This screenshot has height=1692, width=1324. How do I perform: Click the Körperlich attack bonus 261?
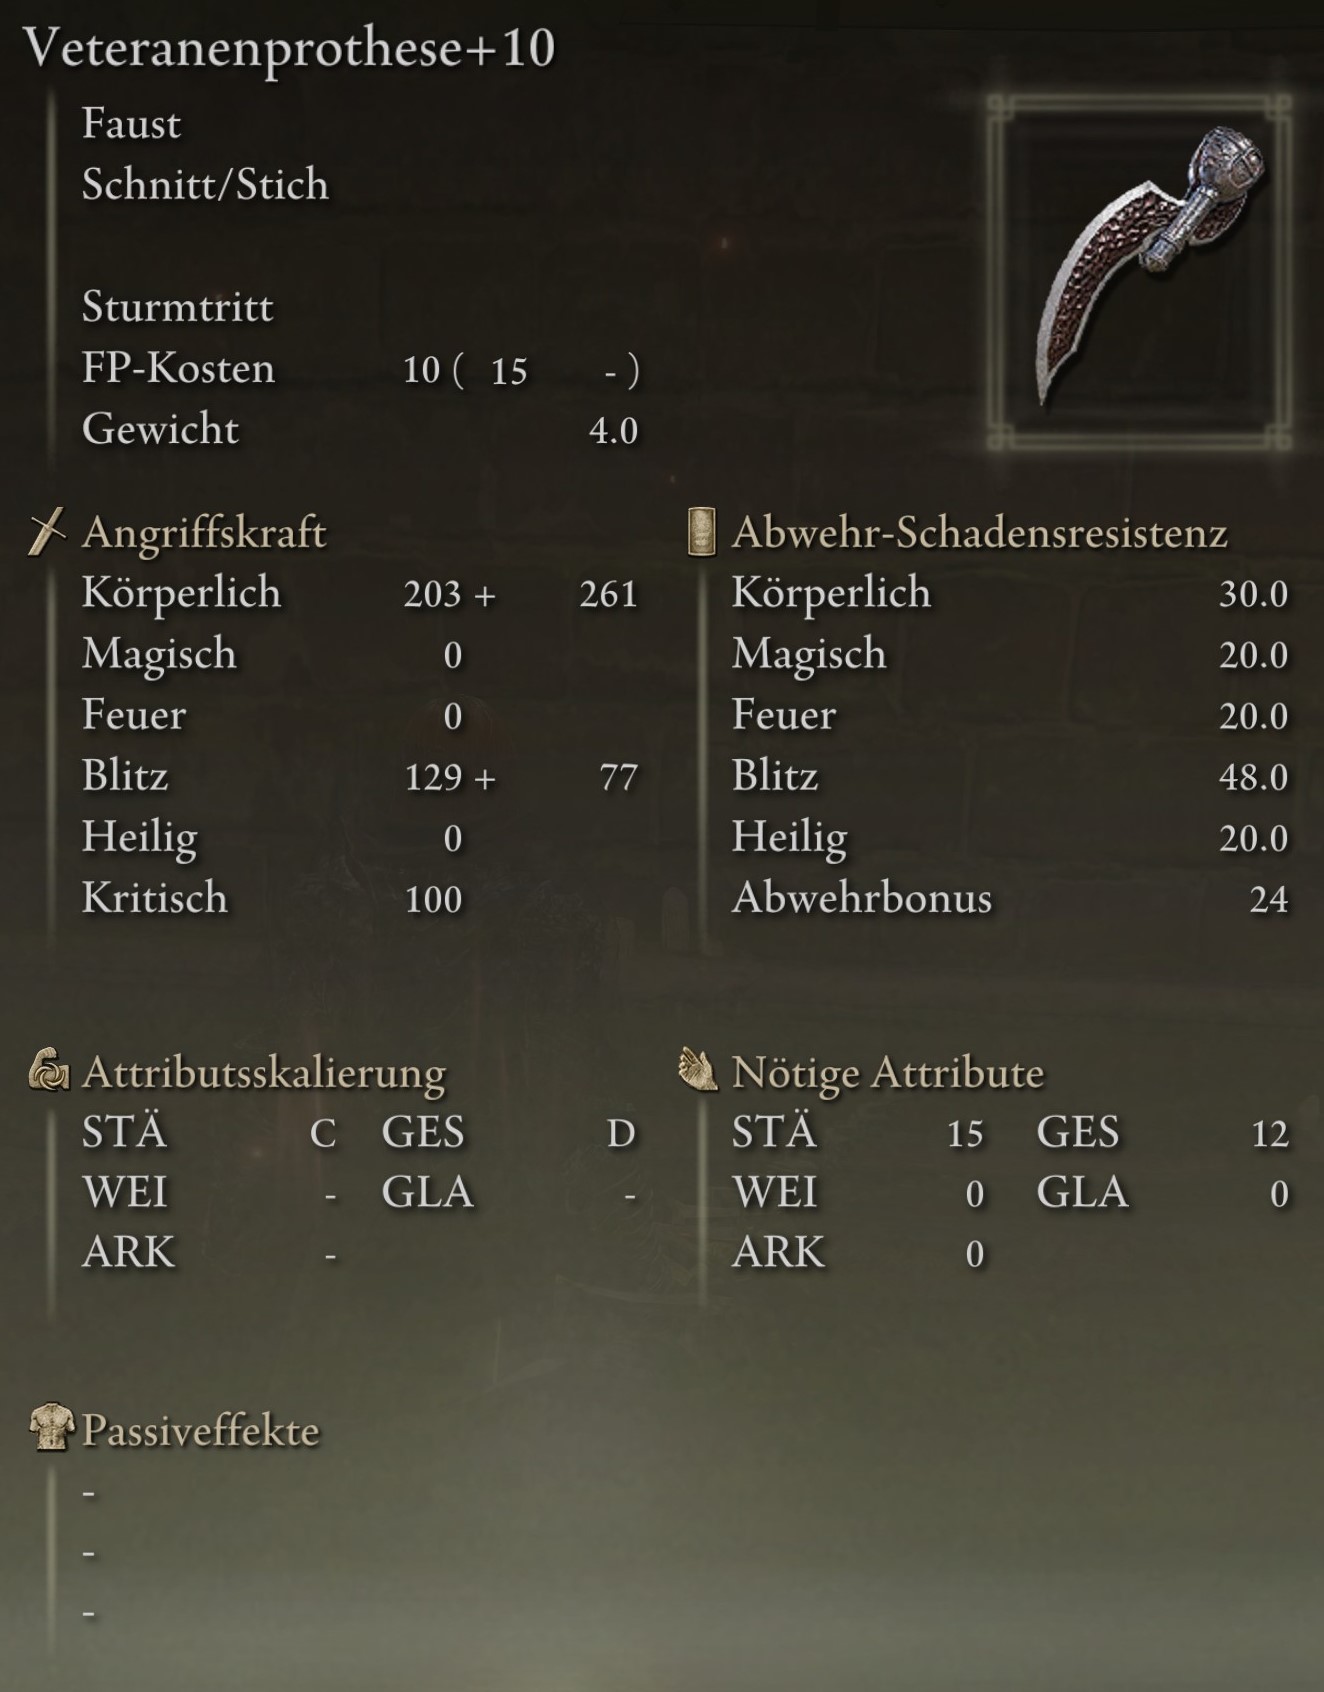[x=608, y=594]
